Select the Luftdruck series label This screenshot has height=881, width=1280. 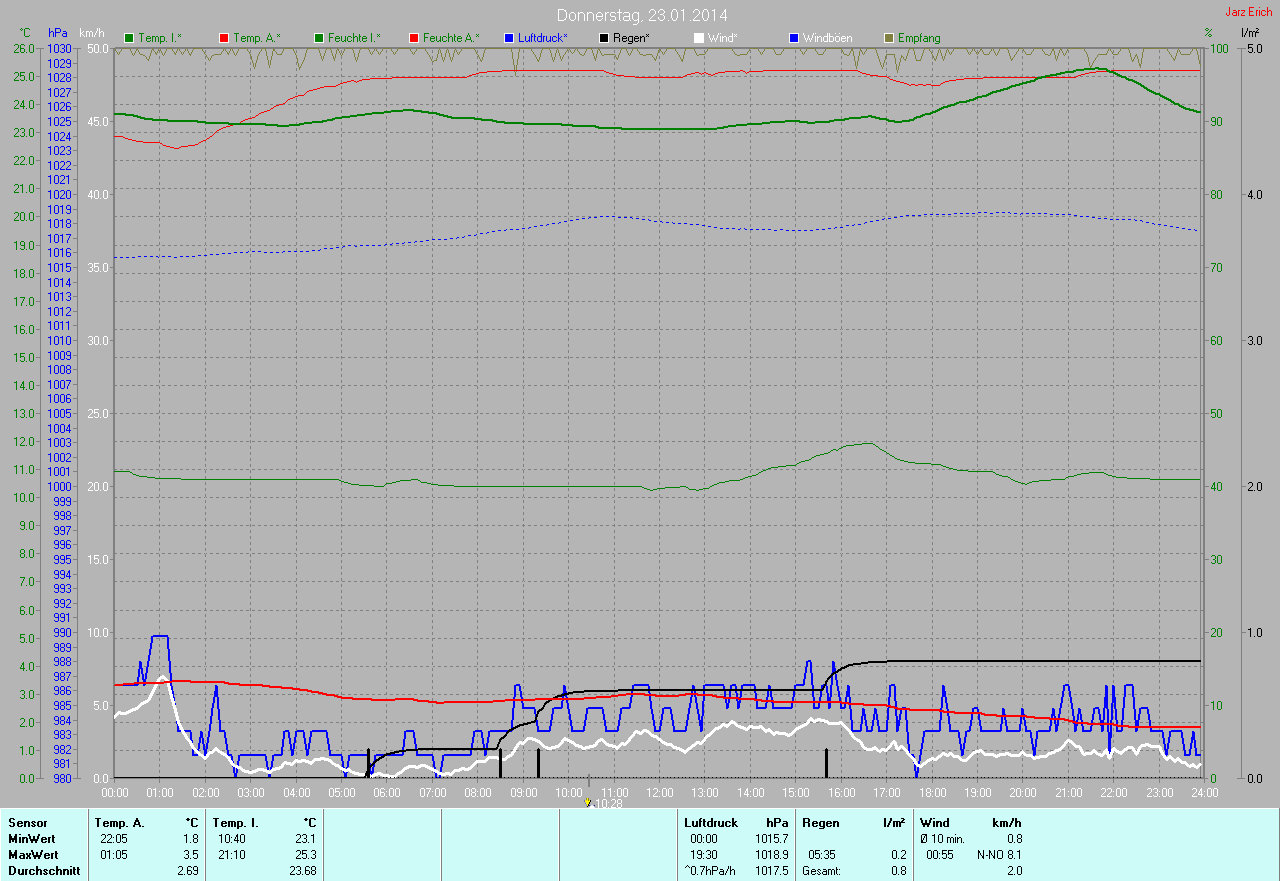point(543,38)
